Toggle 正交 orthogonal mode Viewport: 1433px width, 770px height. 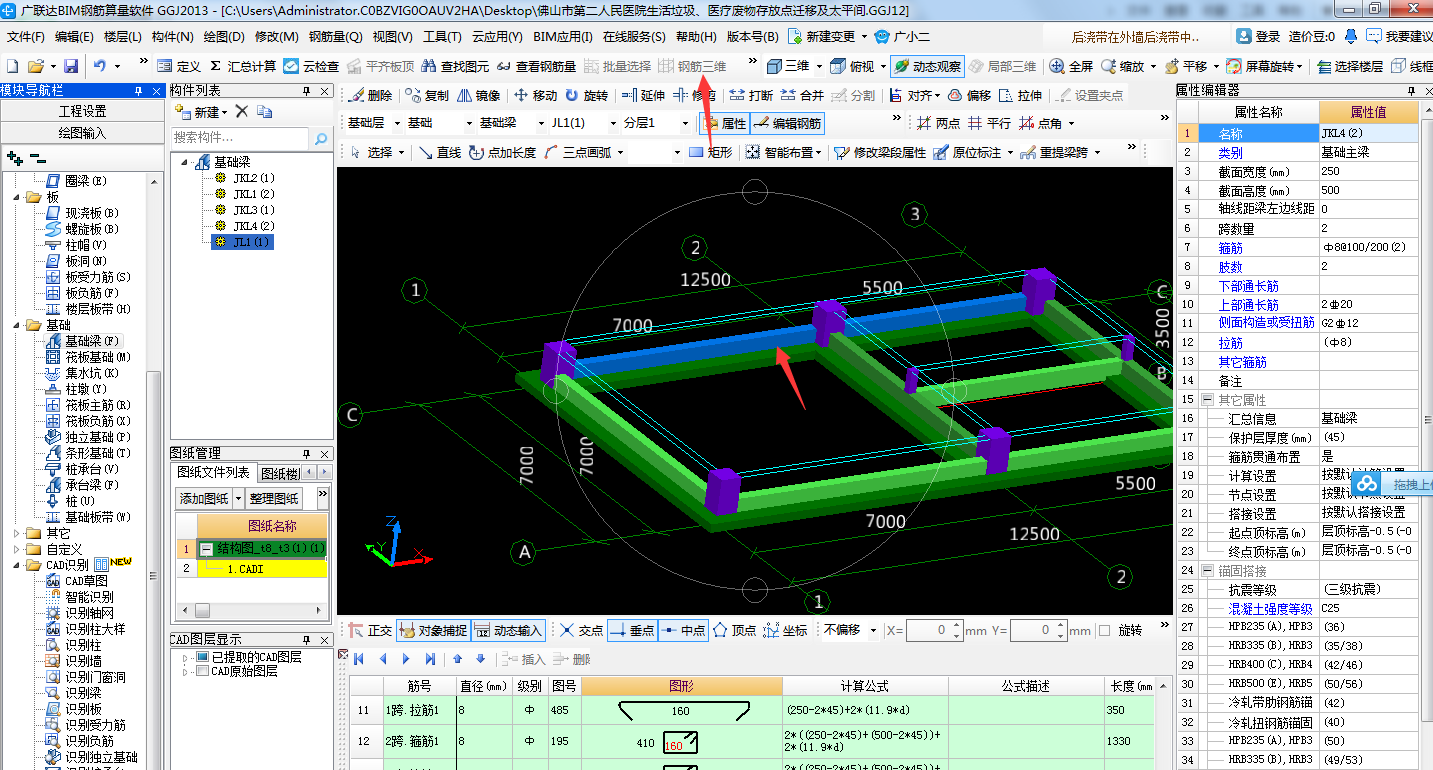[369, 630]
